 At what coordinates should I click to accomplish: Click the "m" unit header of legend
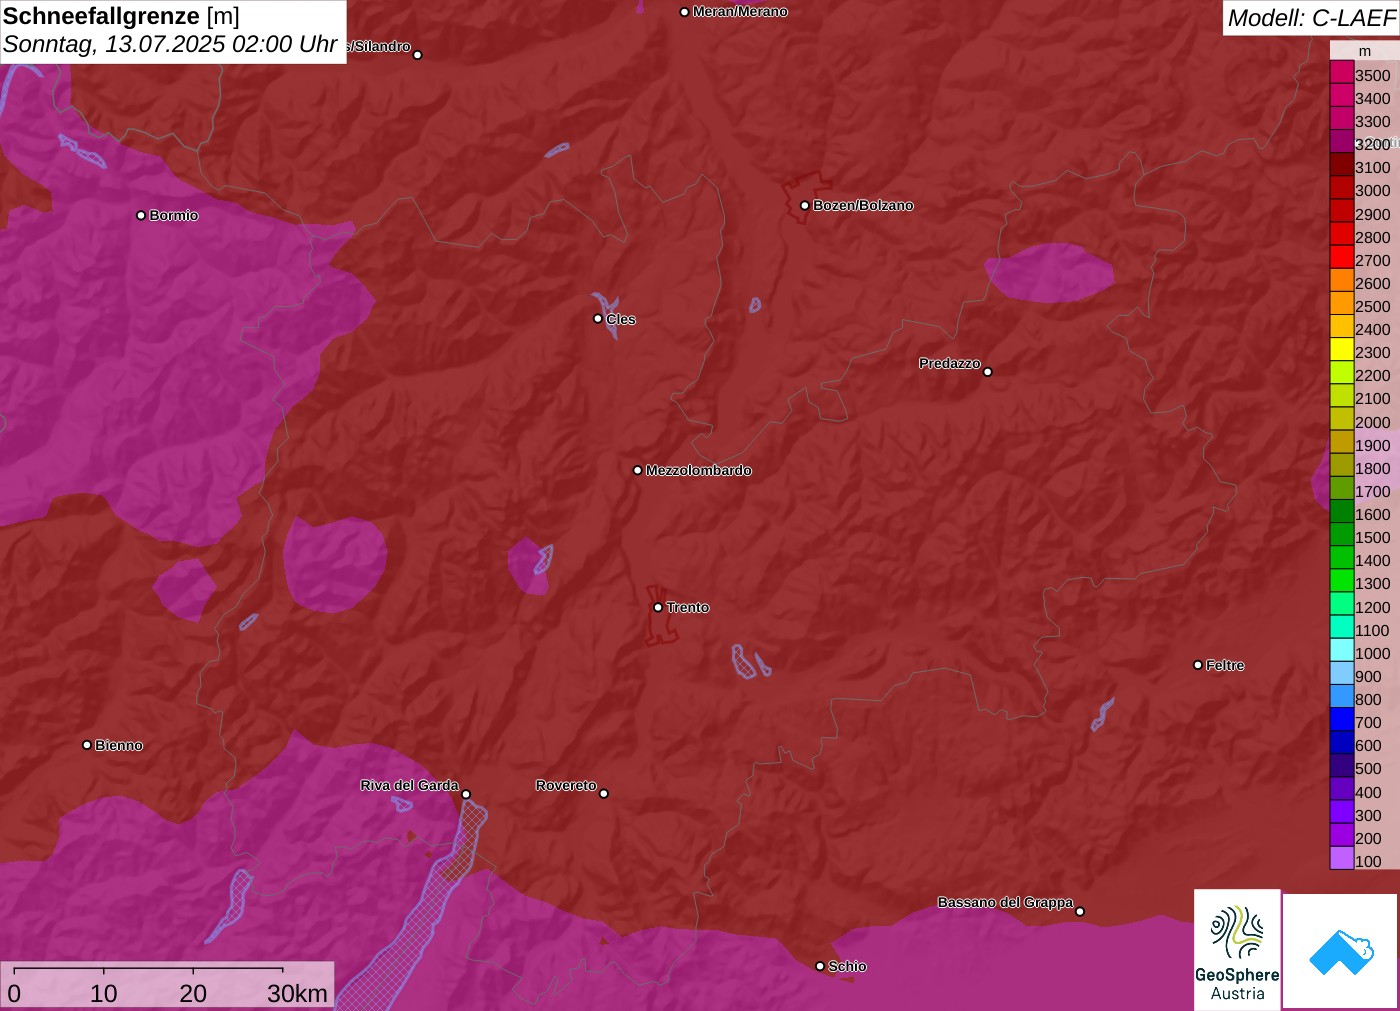click(1365, 51)
